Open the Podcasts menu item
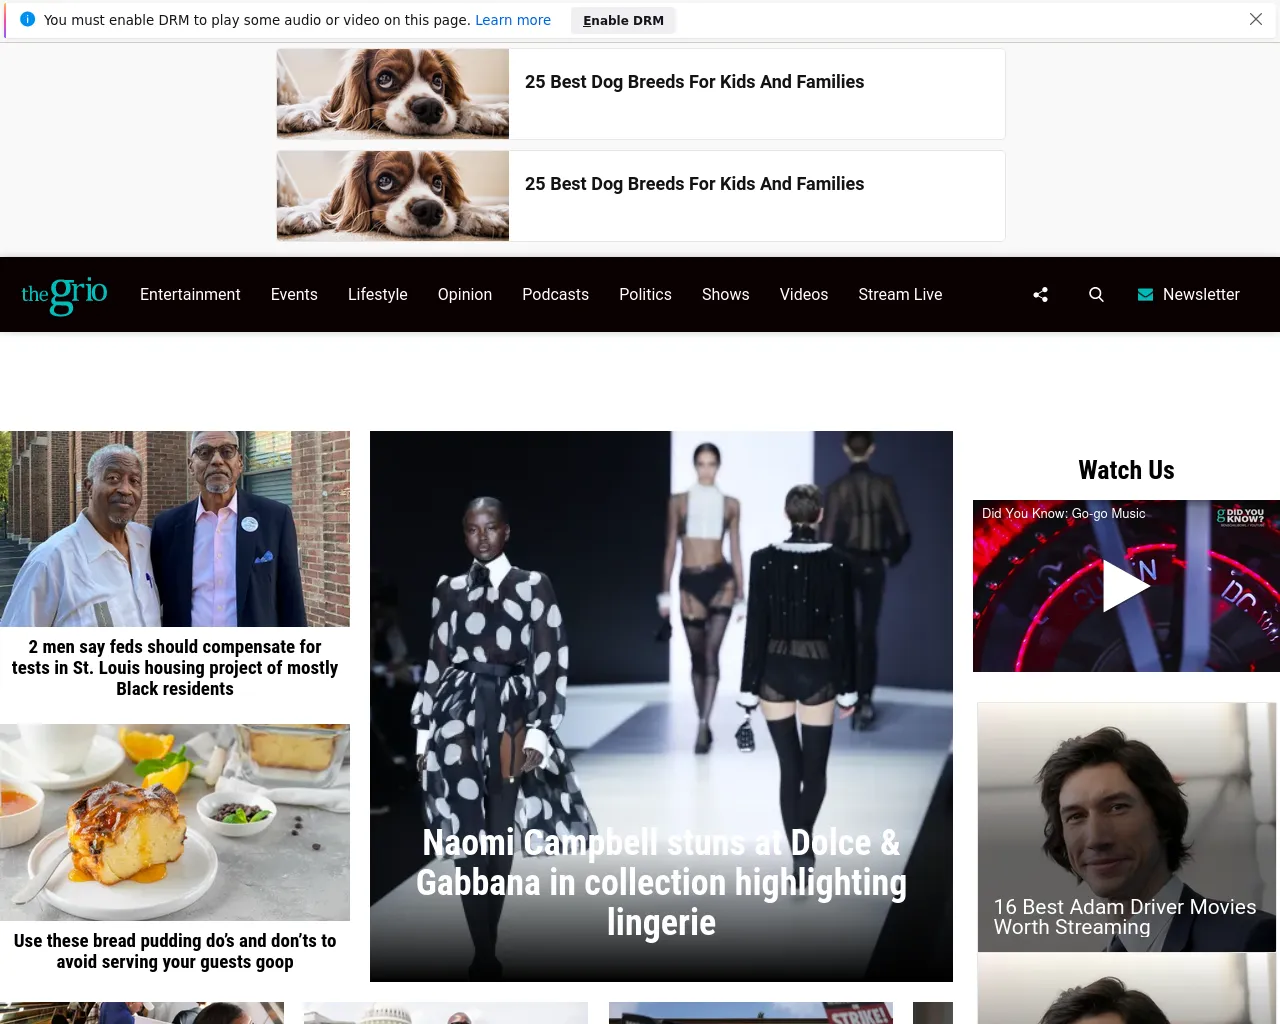 pos(555,295)
